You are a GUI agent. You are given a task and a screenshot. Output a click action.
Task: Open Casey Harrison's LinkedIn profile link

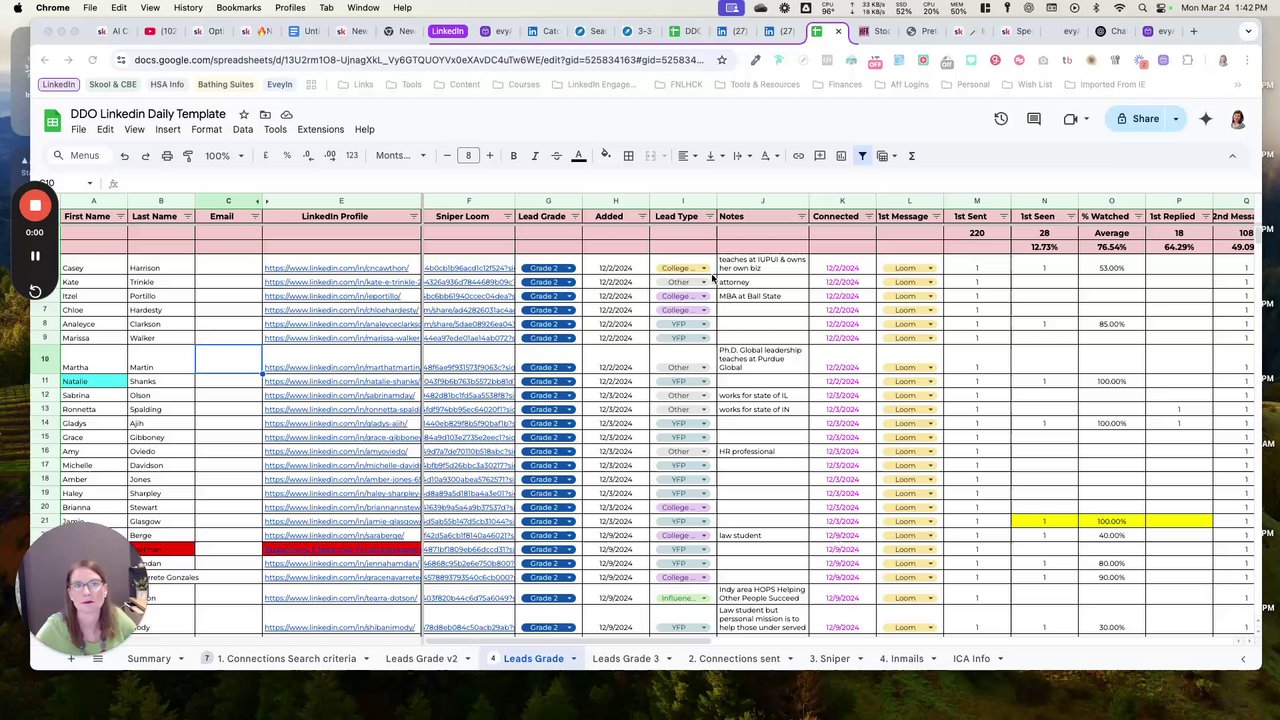coord(336,268)
